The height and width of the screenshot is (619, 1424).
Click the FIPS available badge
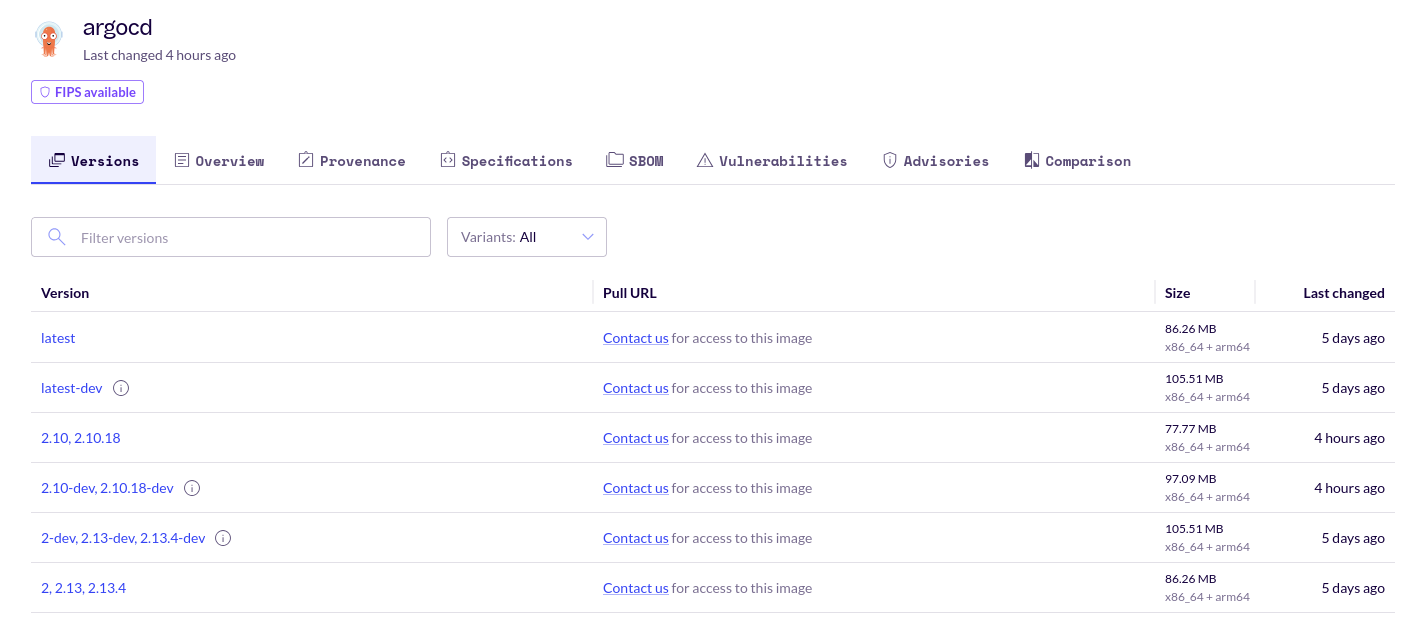(87, 91)
